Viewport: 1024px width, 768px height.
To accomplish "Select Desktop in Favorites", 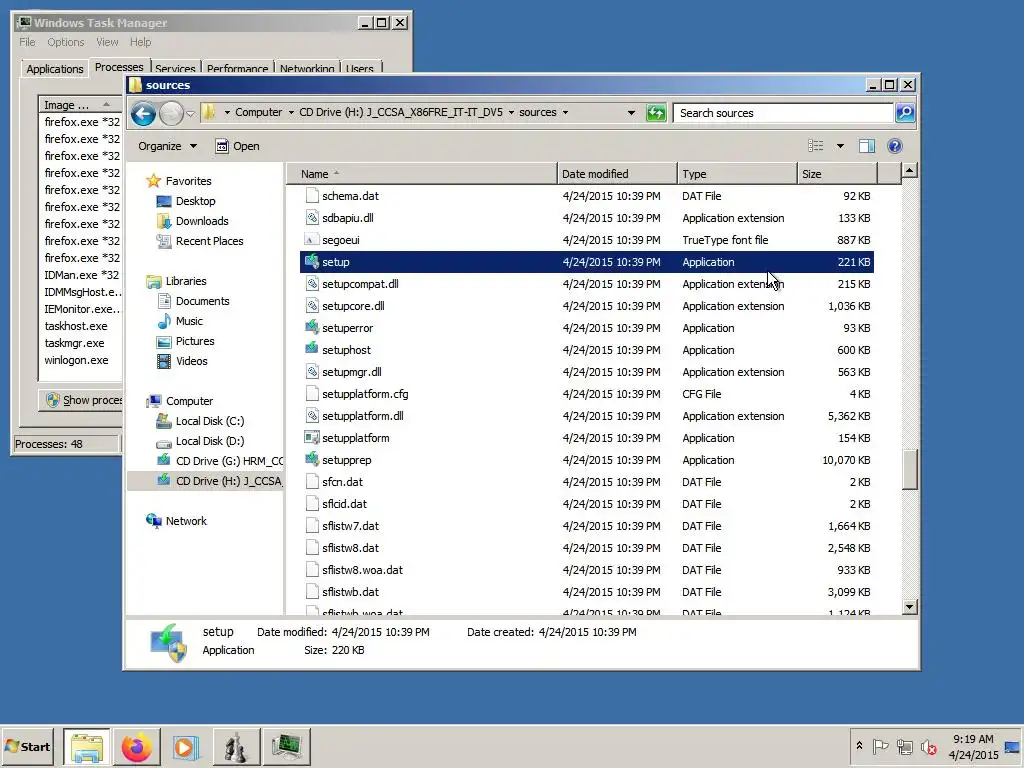I will pos(195,201).
